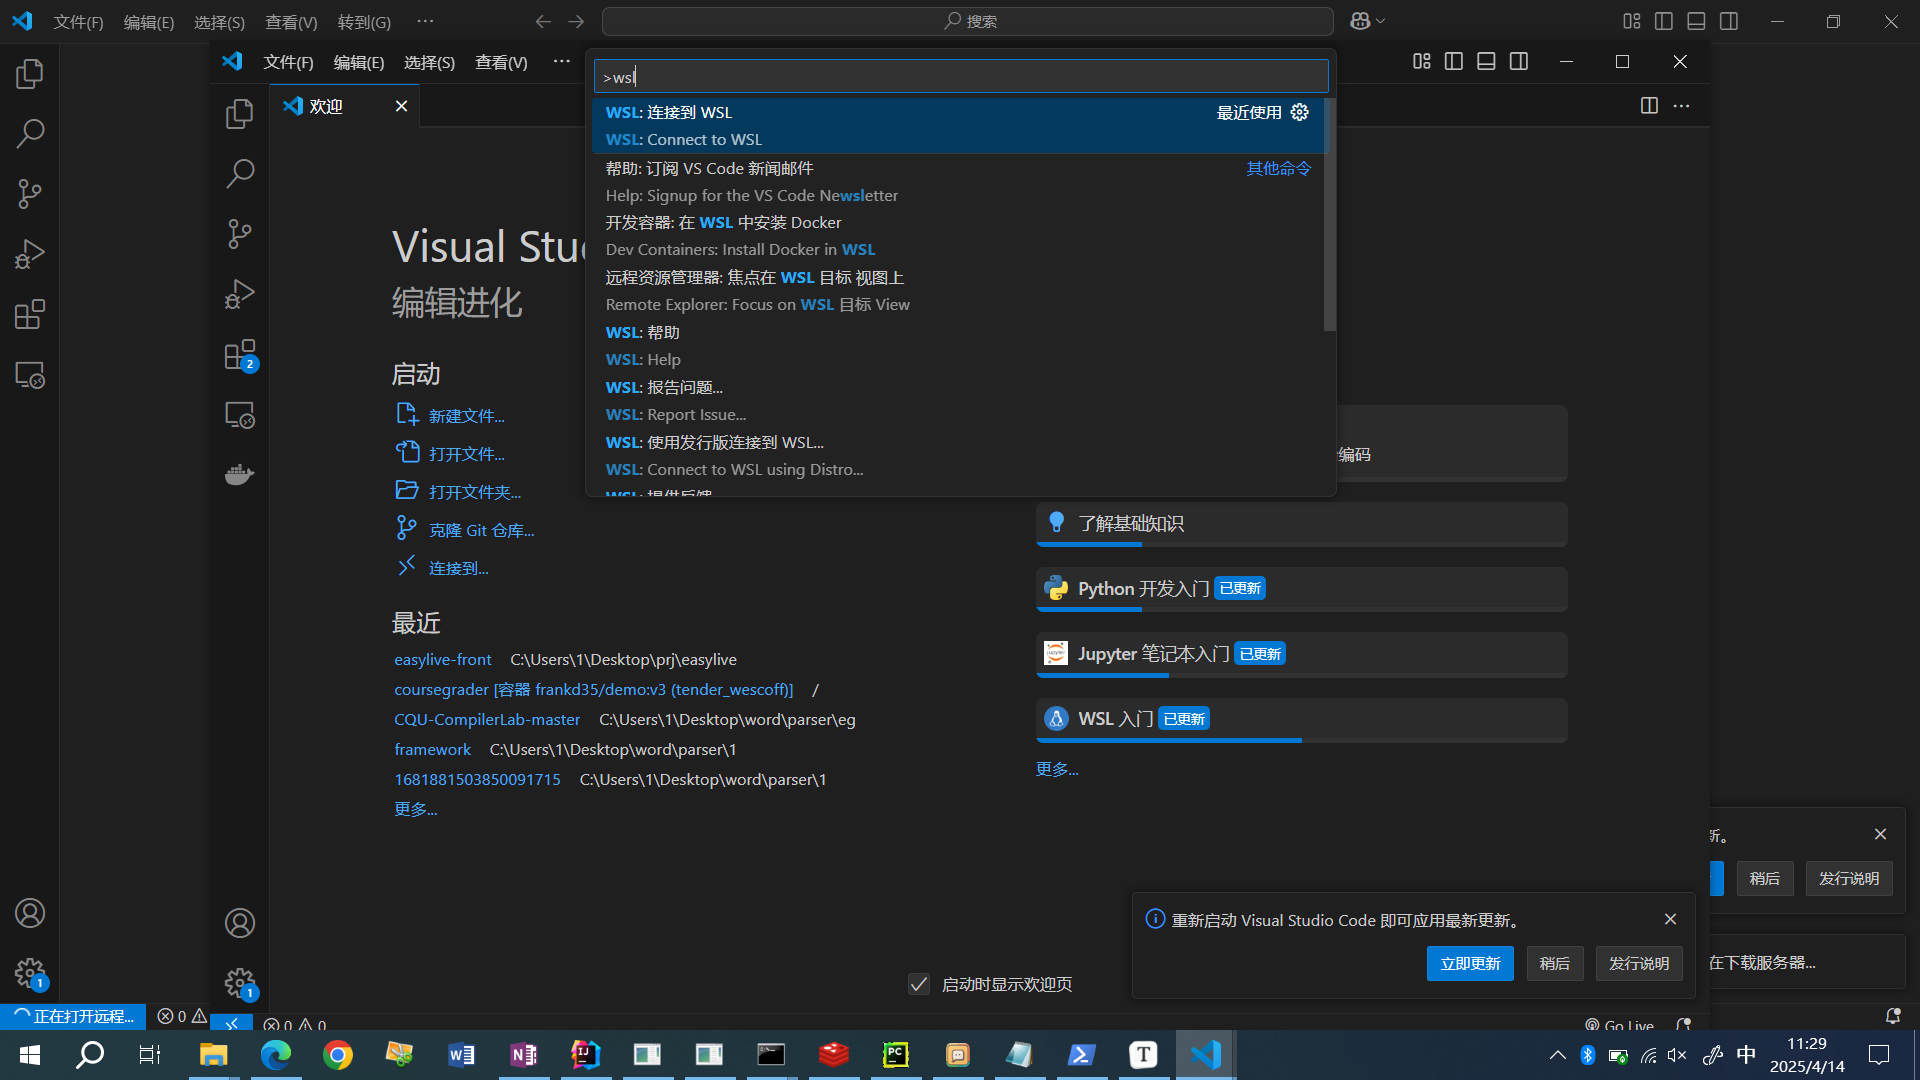
Task: Open Extensions icon with badge 2
Action: click(x=240, y=355)
